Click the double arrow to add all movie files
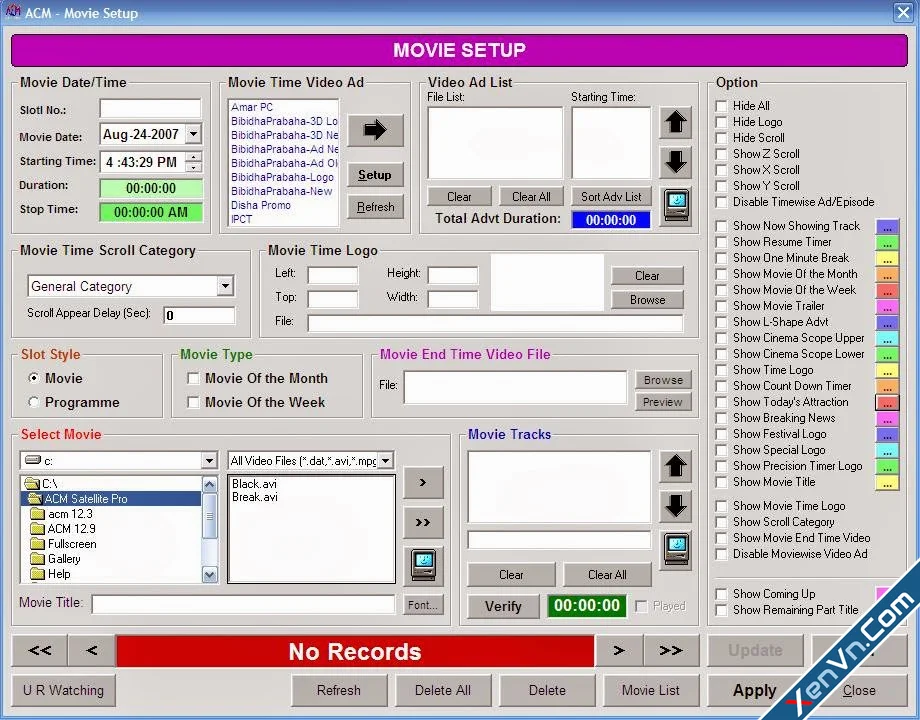920x720 pixels. click(x=423, y=522)
